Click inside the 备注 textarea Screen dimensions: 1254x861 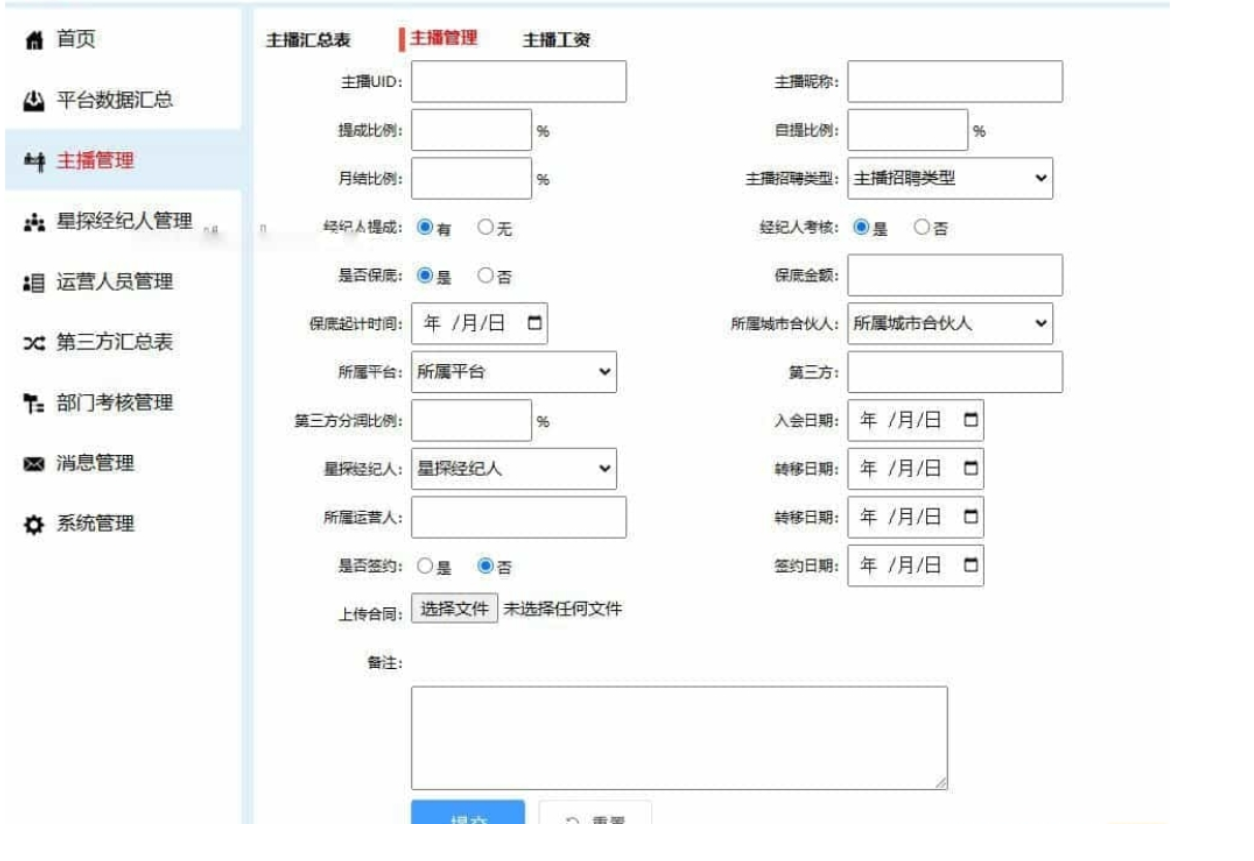679,738
